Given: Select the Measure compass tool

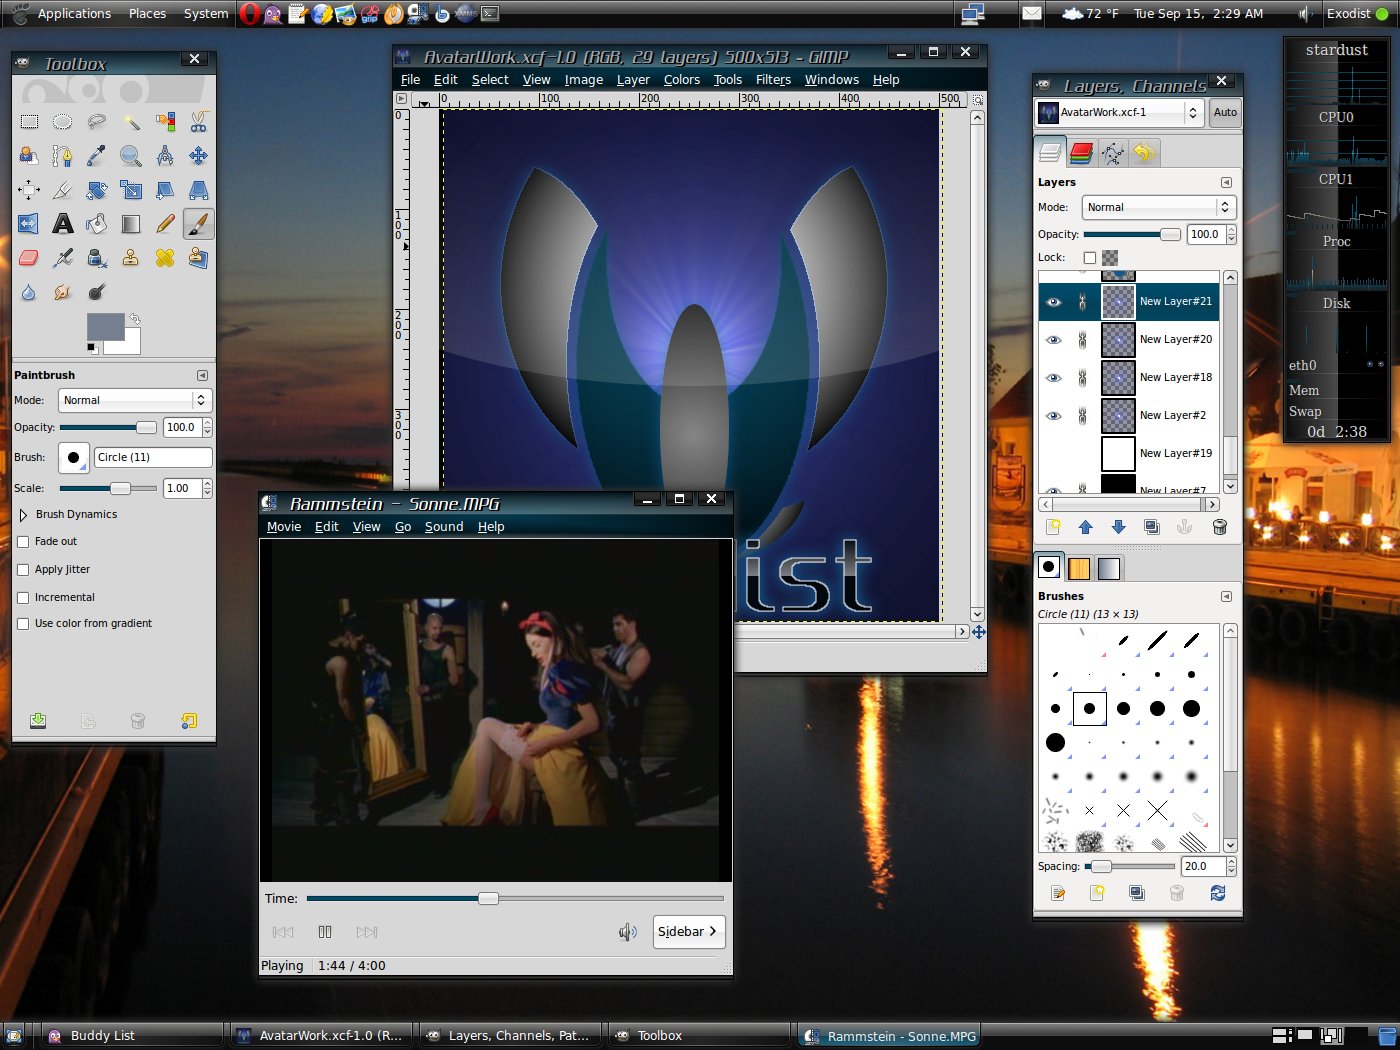Looking at the screenshot, I should tap(165, 156).
